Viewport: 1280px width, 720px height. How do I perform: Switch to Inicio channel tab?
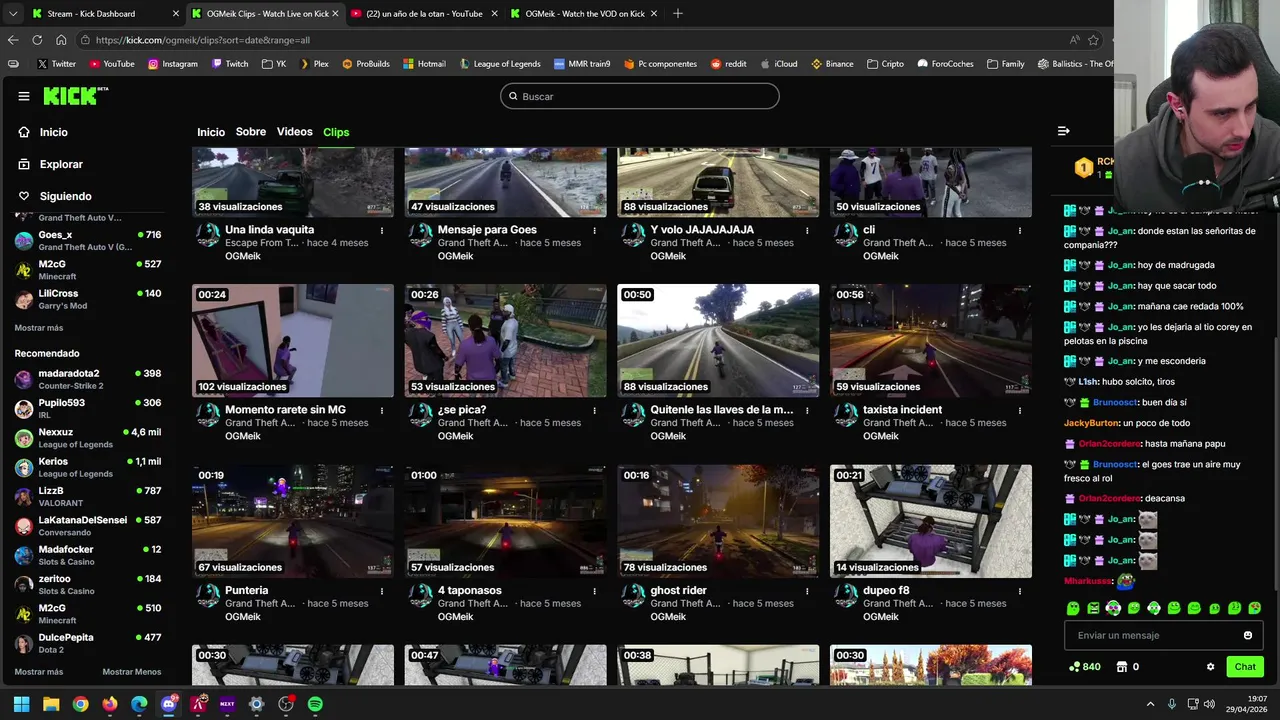click(x=211, y=132)
